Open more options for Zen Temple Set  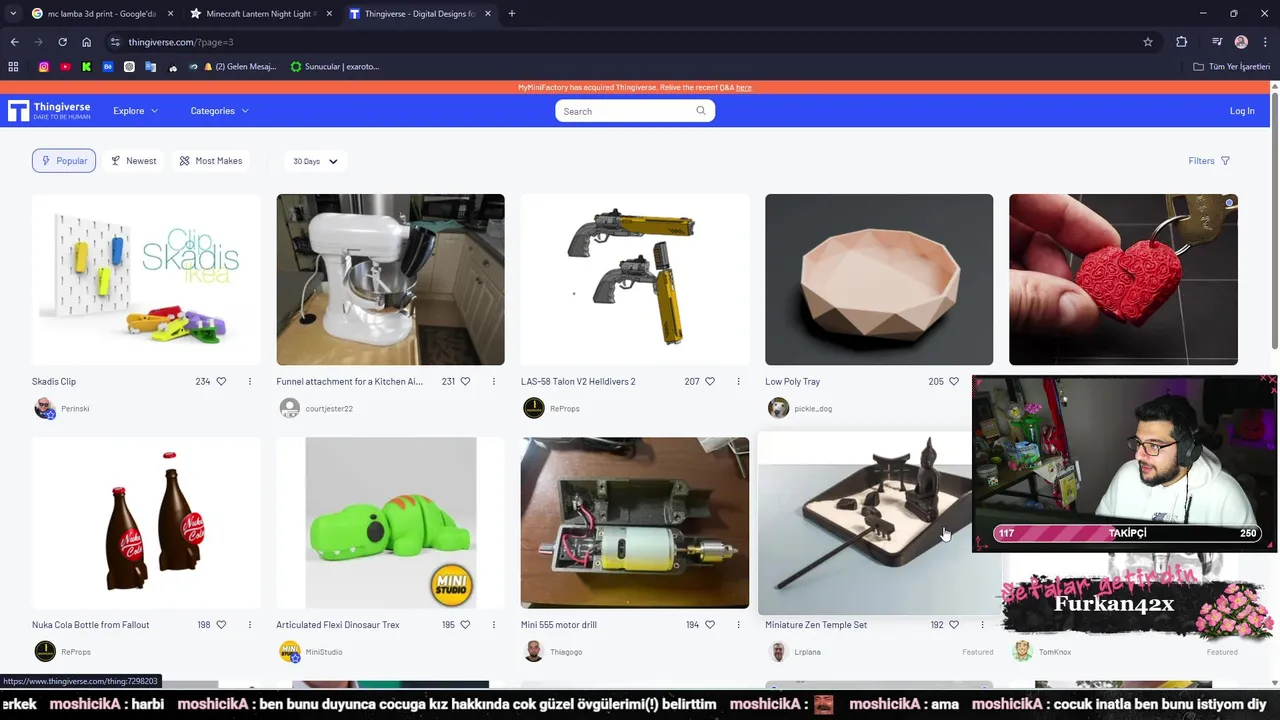pos(983,625)
